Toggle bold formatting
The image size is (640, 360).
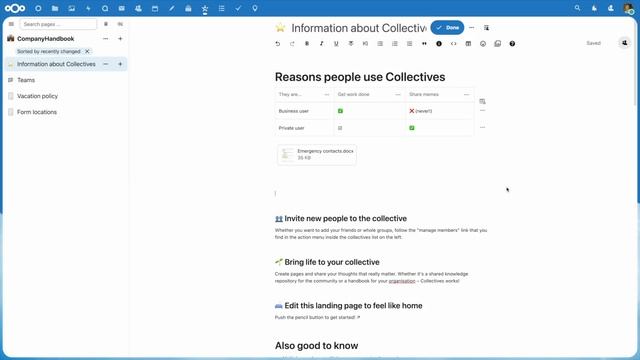307,44
